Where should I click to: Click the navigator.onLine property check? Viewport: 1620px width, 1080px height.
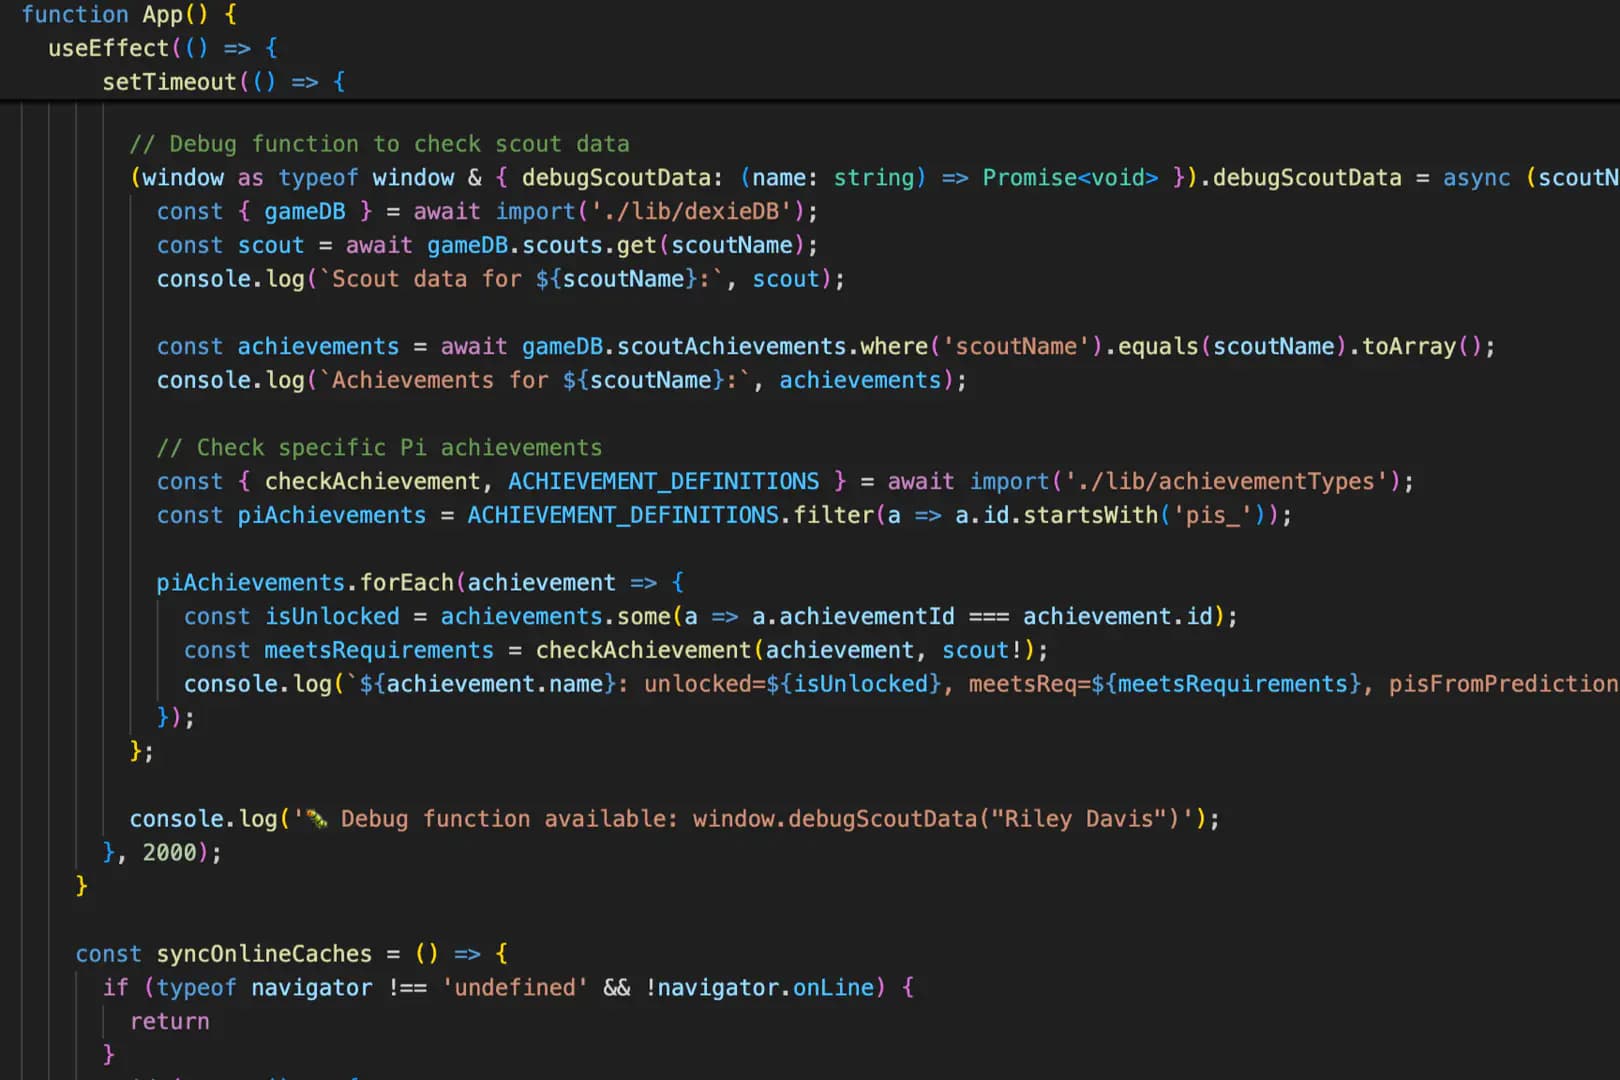click(x=765, y=987)
